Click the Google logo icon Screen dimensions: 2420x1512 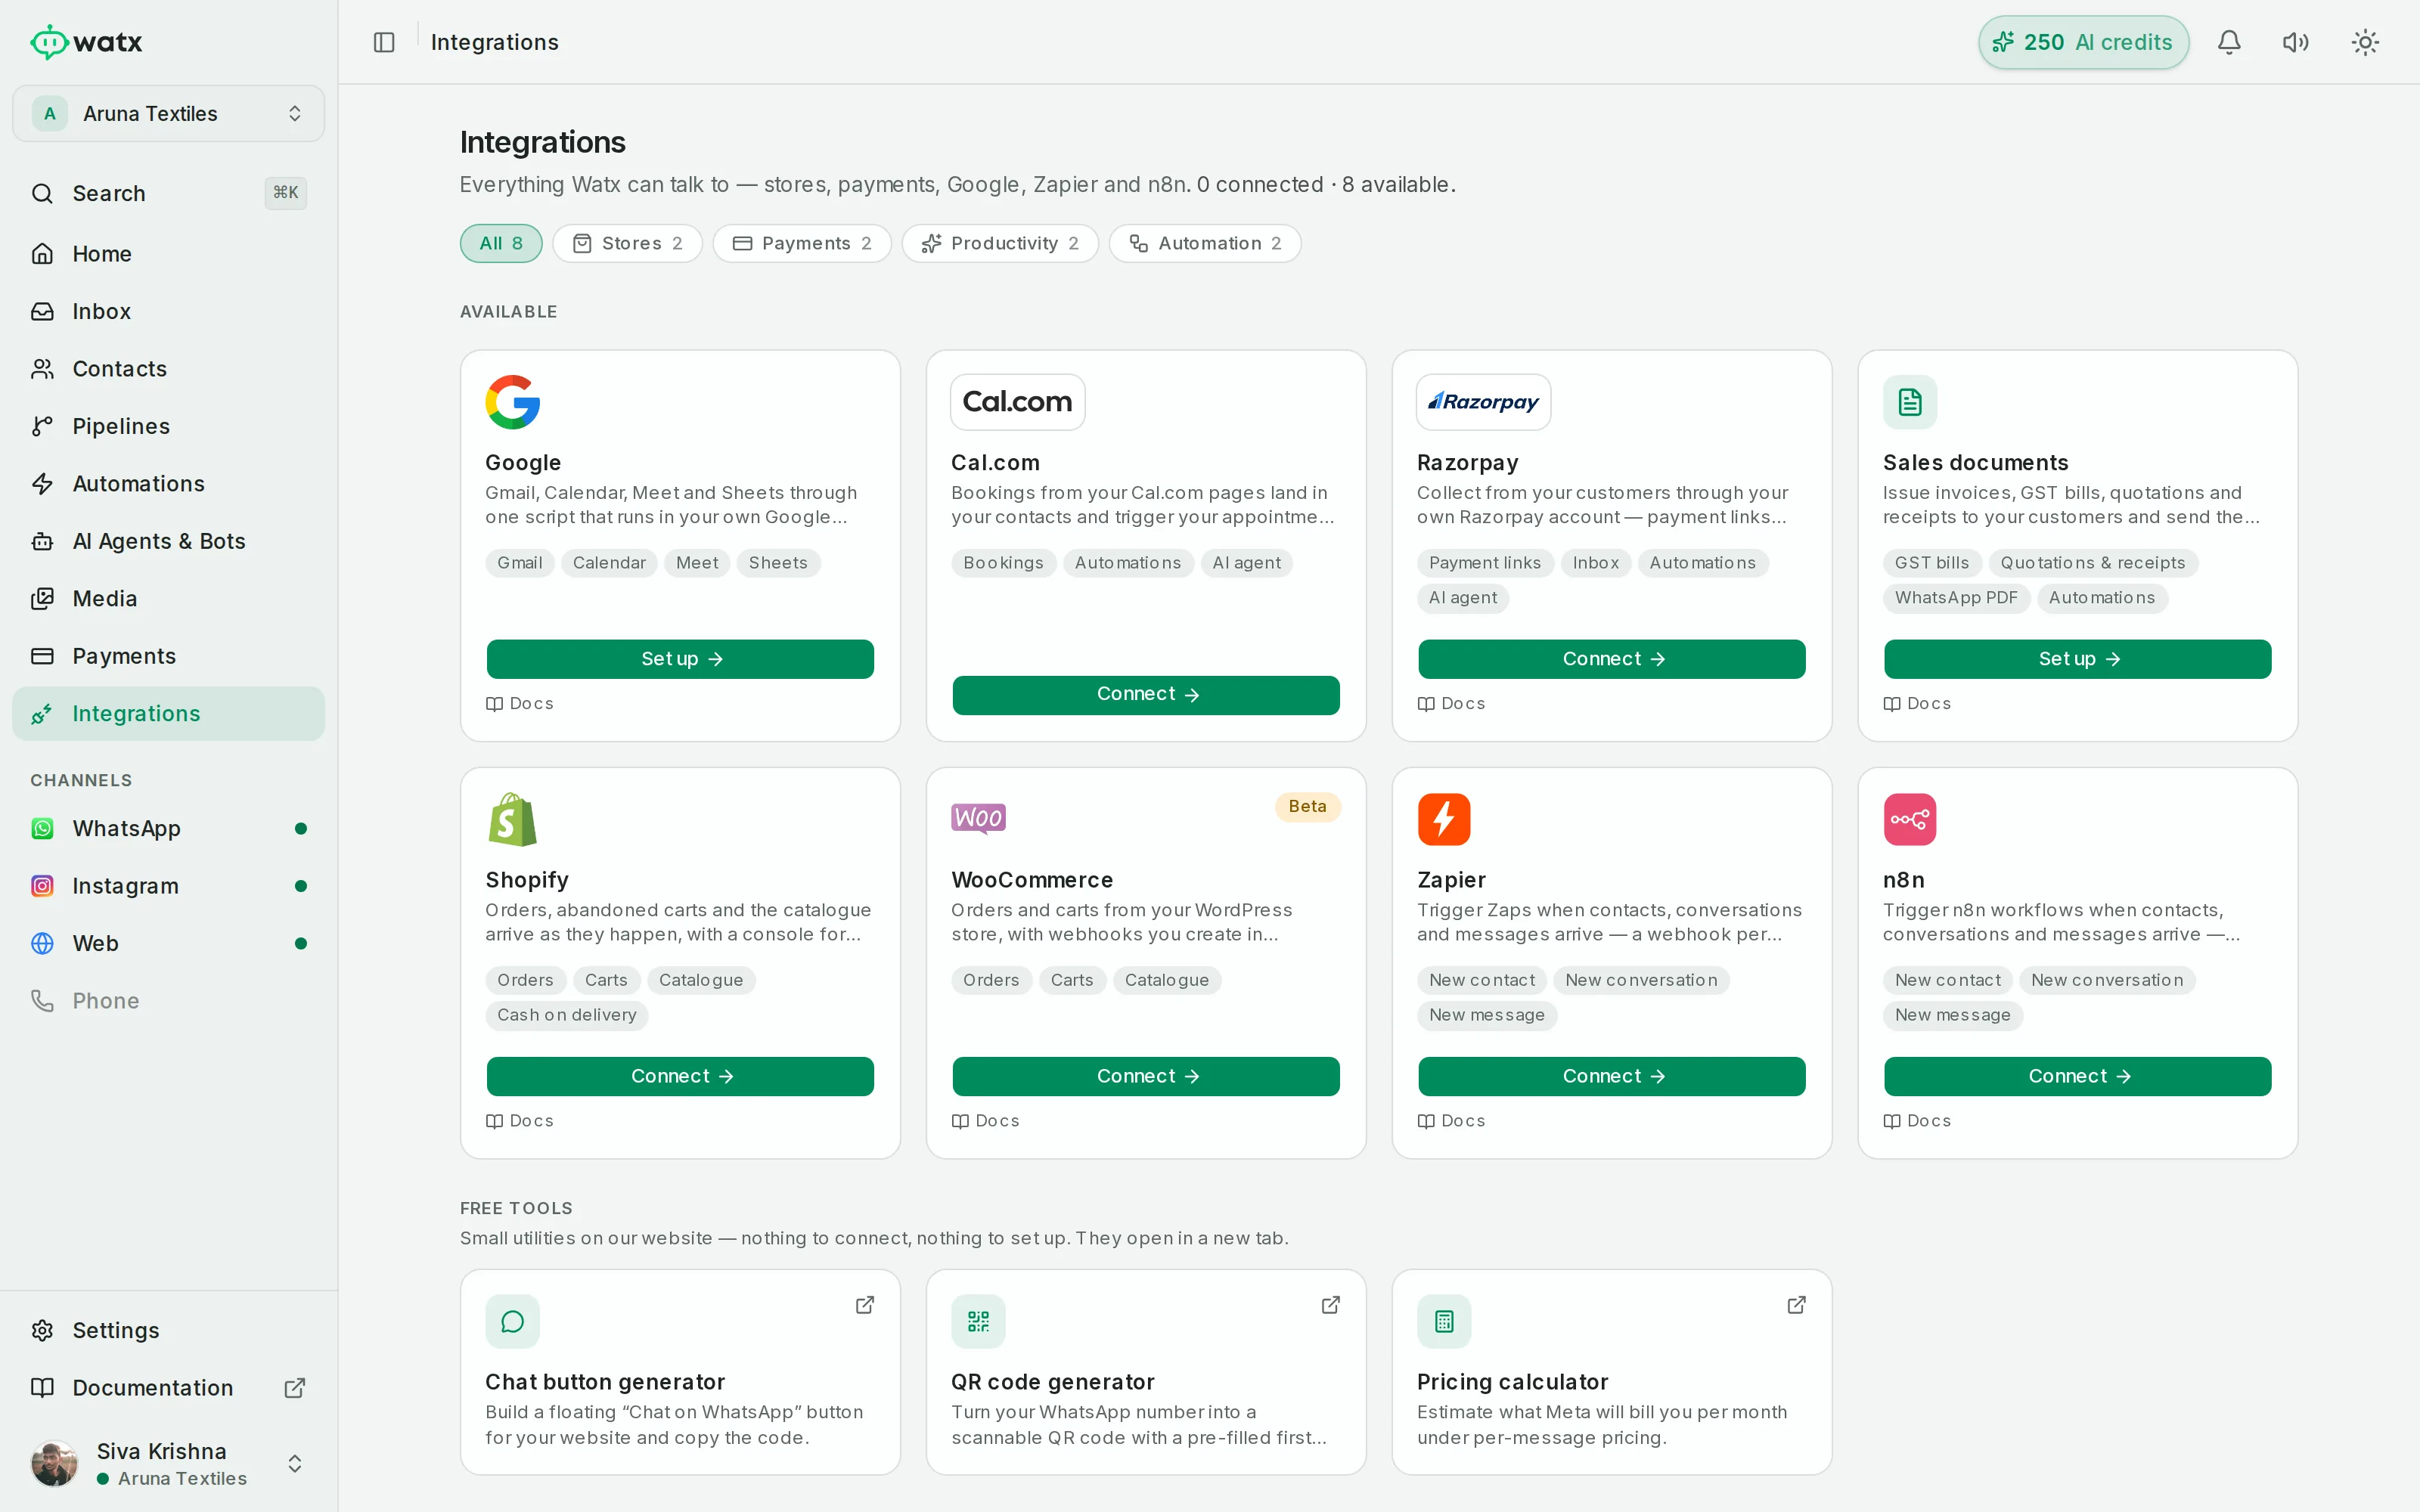[x=513, y=402]
